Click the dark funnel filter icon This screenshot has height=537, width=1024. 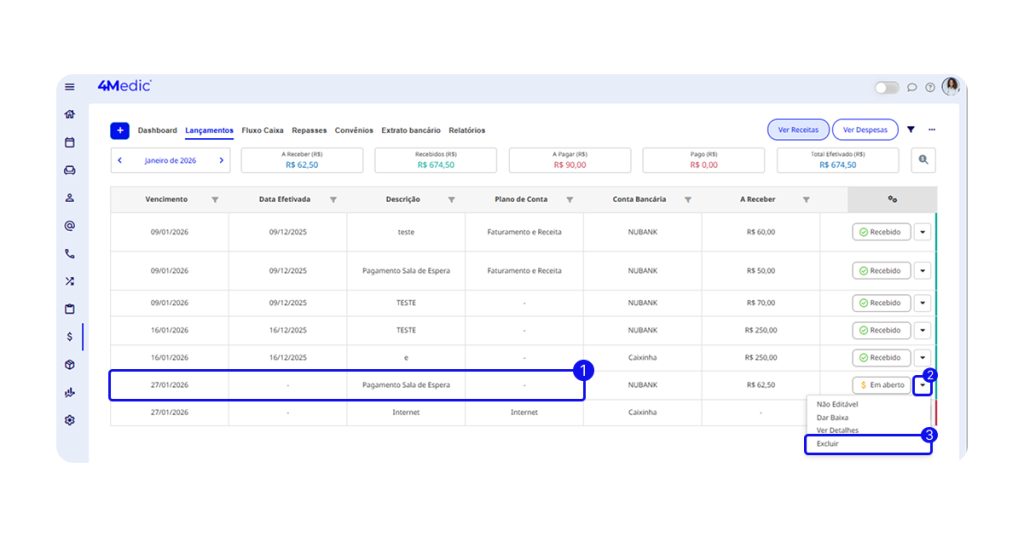[911, 130]
